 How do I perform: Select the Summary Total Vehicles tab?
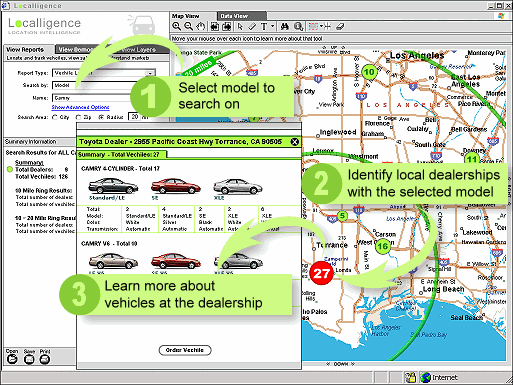tap(122, 154)
